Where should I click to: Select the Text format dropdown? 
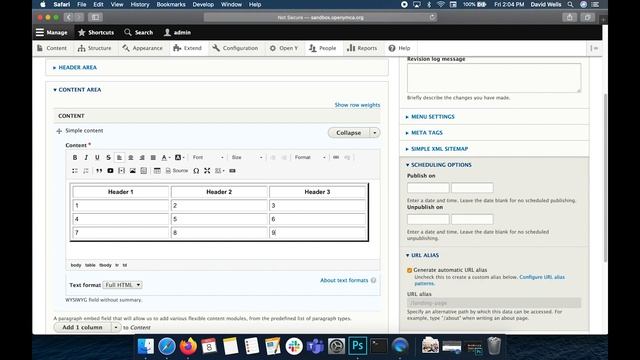pos(122,285)
